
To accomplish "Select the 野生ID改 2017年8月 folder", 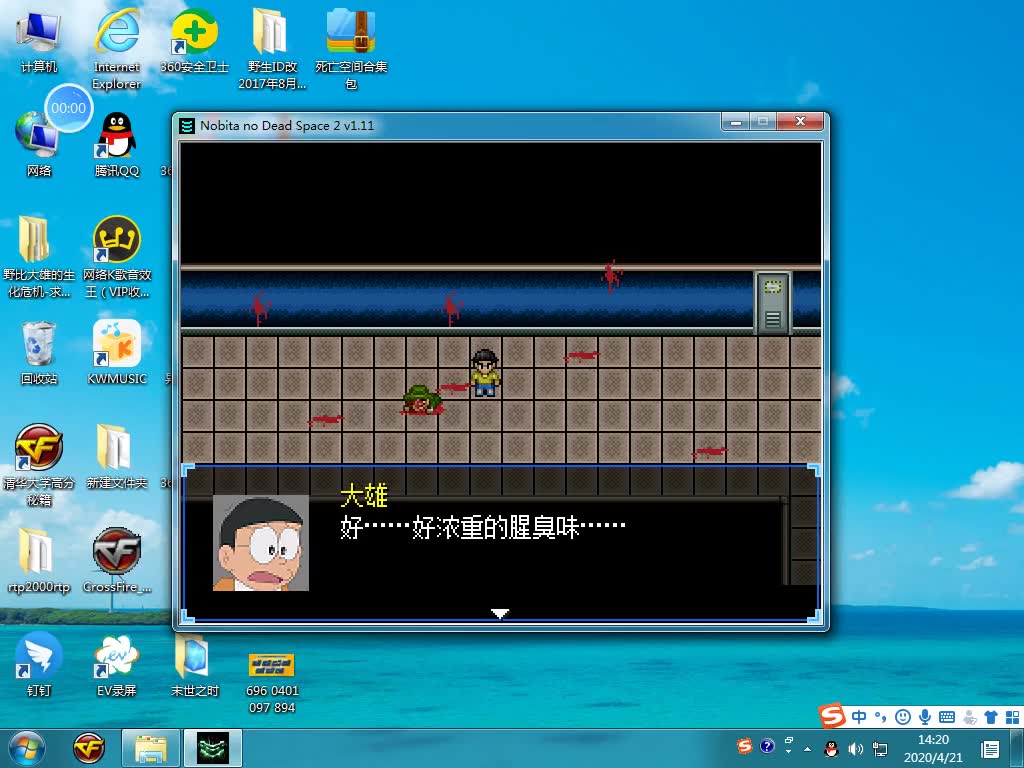I will pos(272,49).
